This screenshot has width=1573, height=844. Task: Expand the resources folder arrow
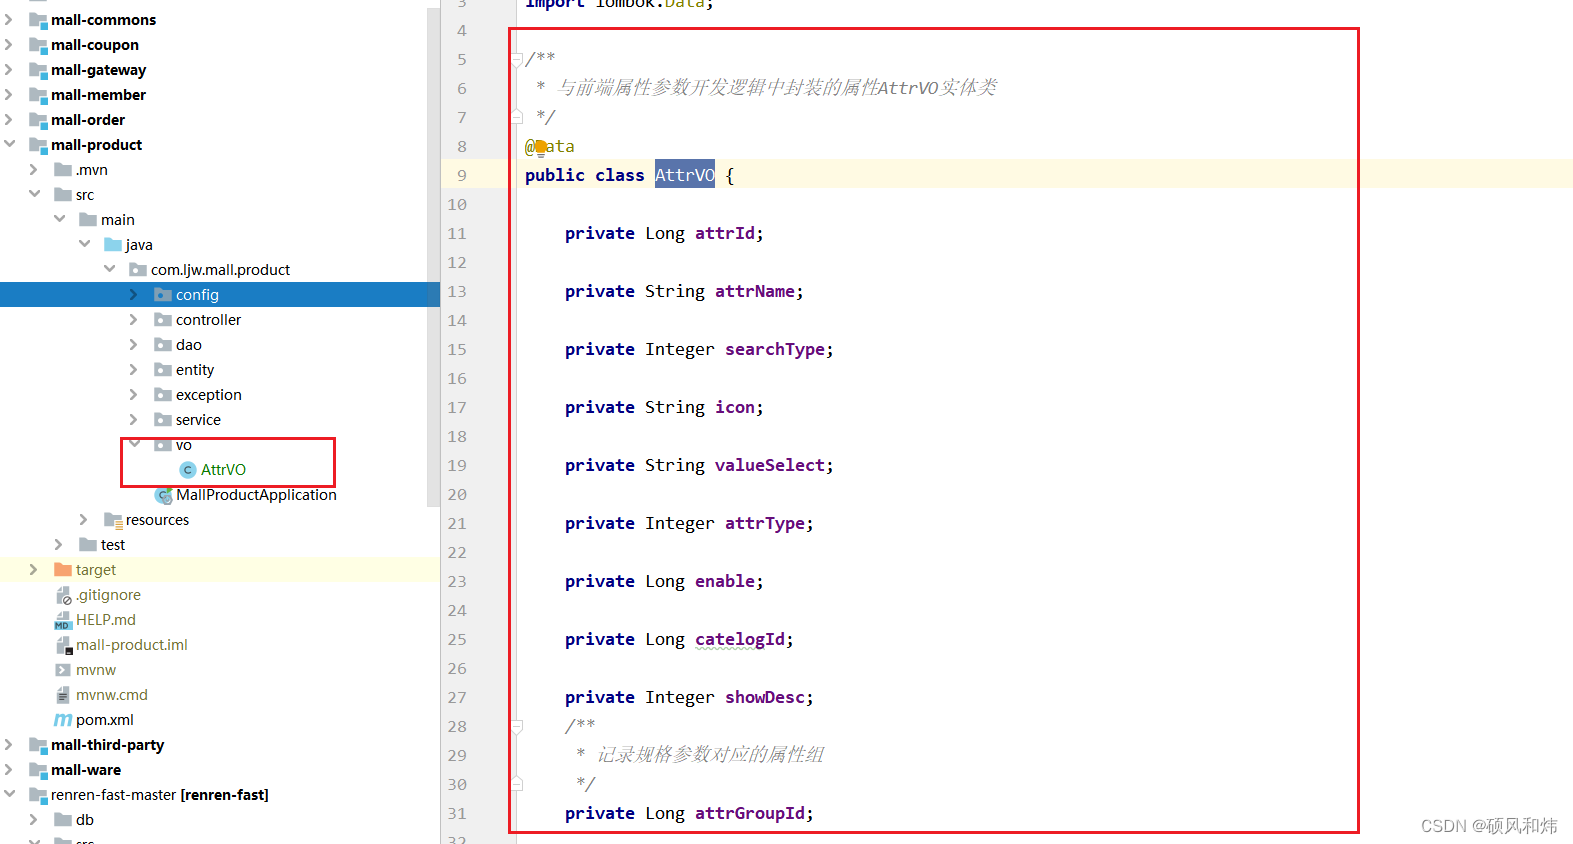click(84, 519)
